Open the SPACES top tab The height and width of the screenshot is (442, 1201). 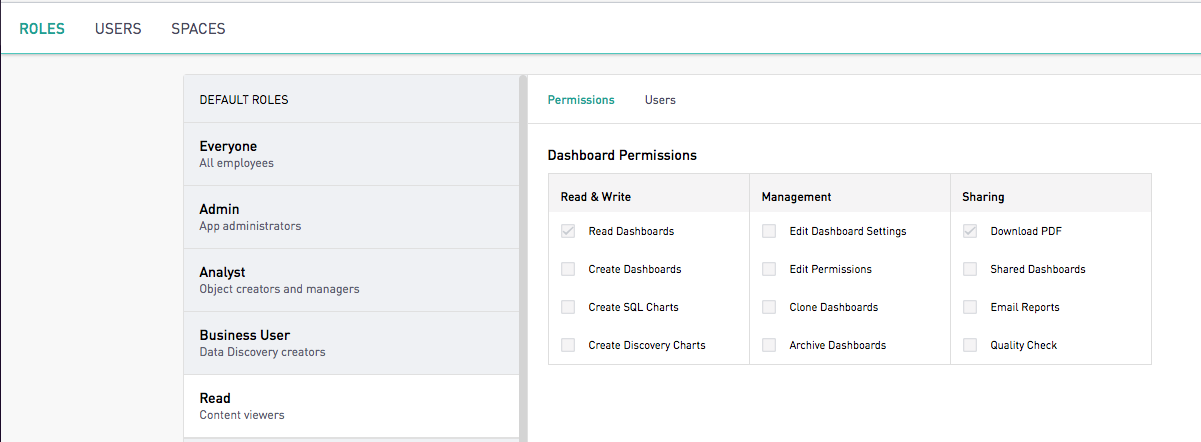coord(198,29)
